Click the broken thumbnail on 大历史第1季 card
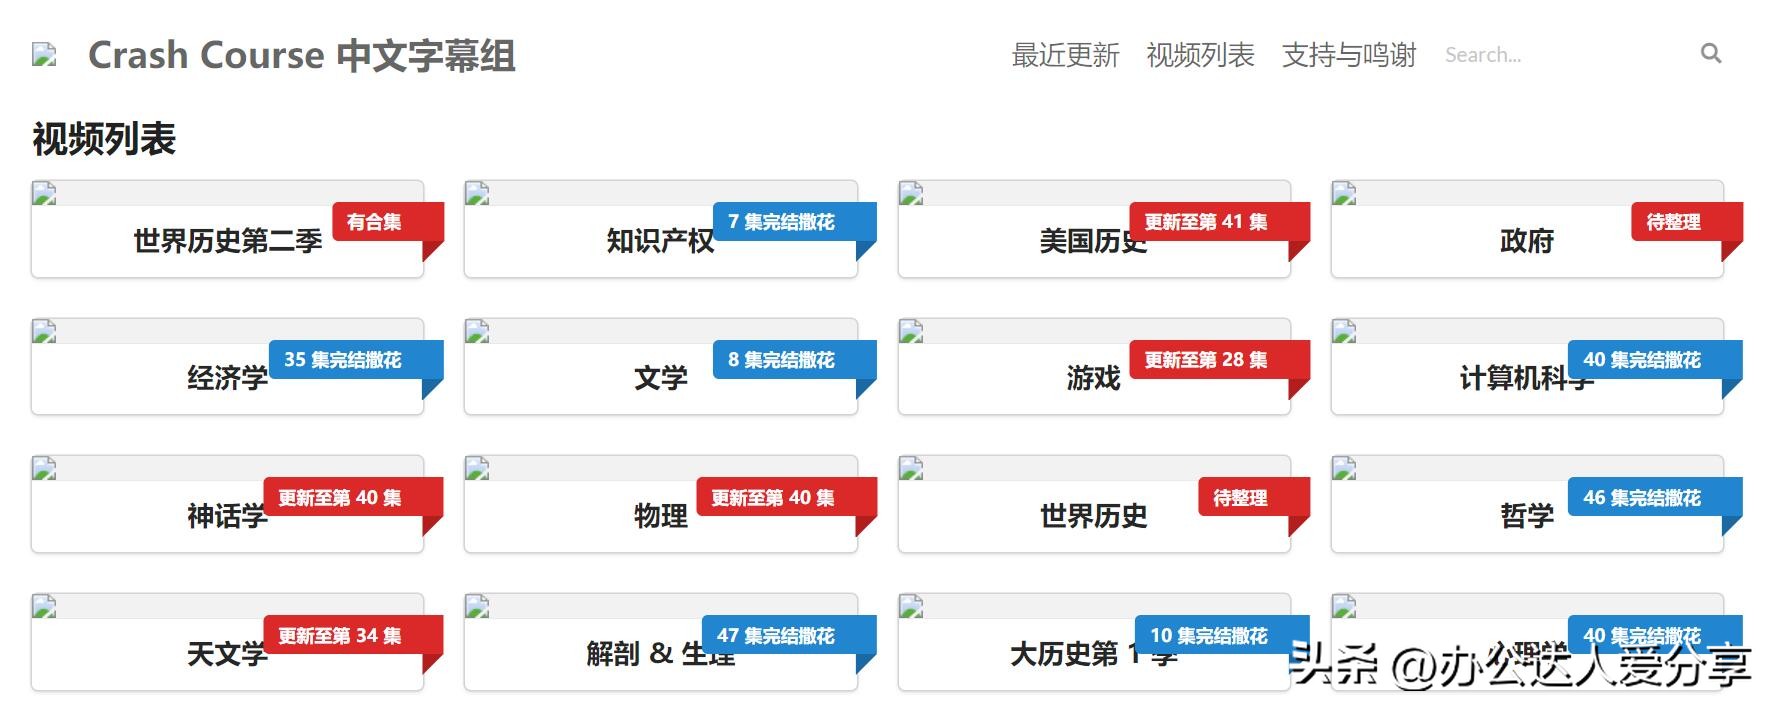This screenshot has height=709, width=1774. [x=911, y=608]
